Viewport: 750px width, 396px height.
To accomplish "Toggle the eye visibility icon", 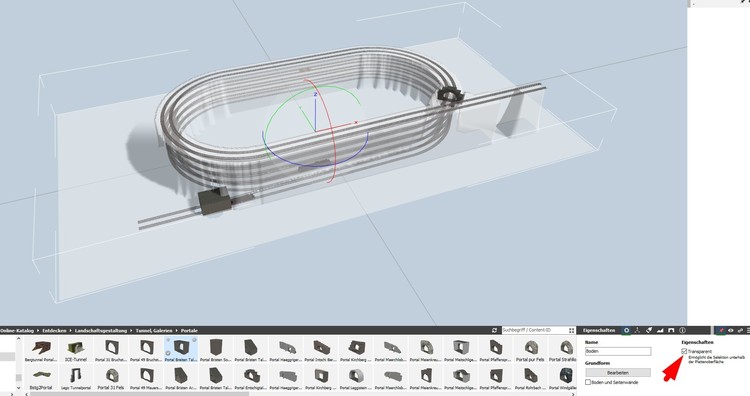I will (x=730, y=330).
